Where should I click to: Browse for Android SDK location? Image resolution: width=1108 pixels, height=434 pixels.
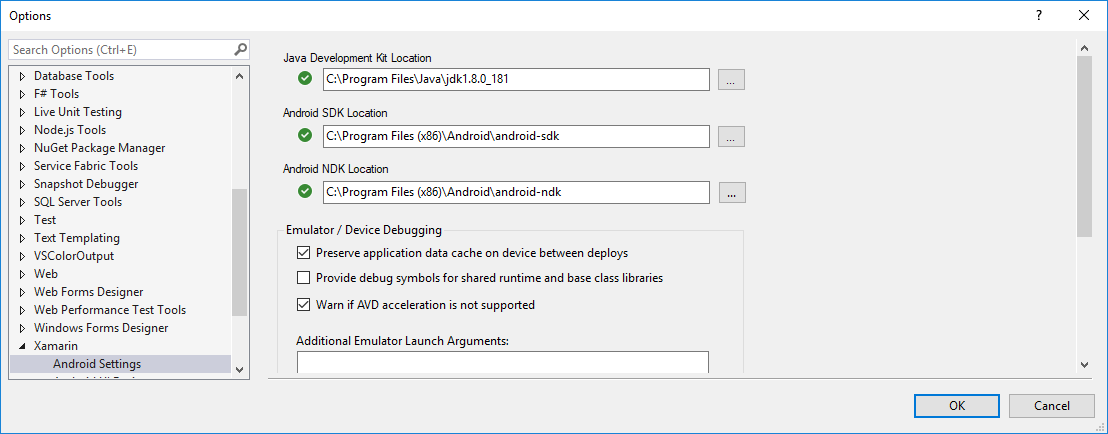click(732, 136)
